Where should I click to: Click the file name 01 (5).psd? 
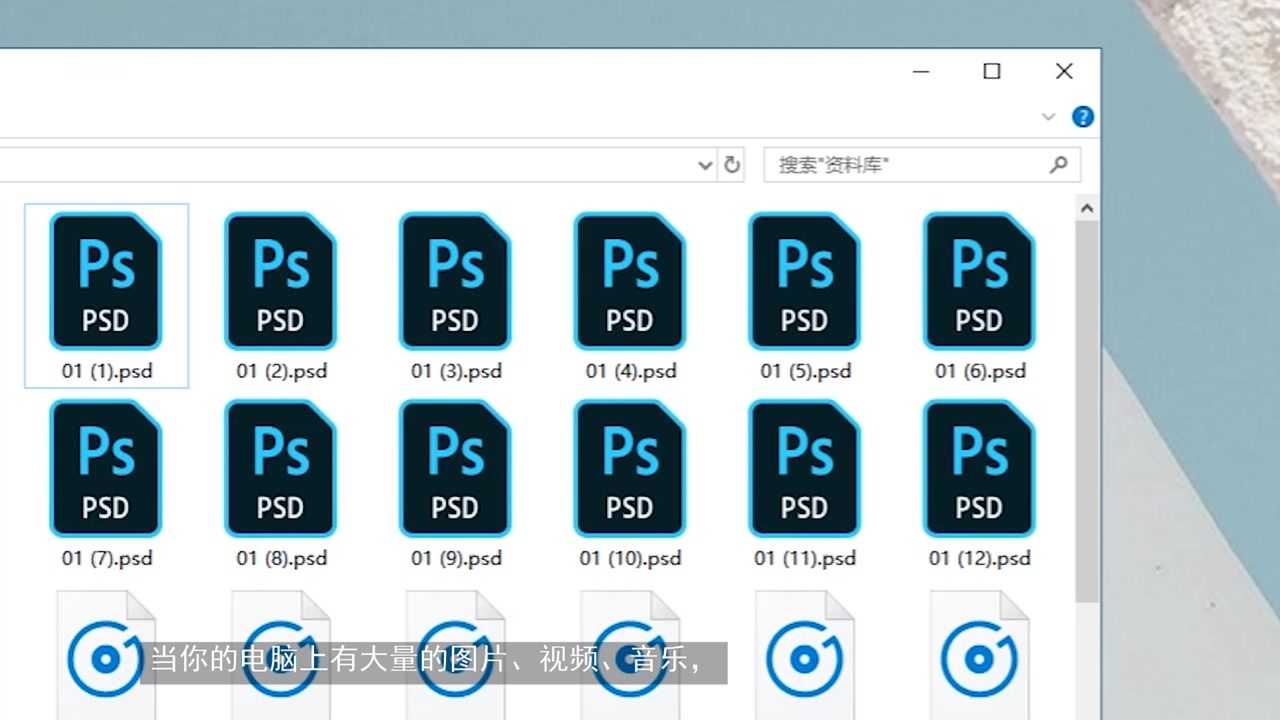(805, 371)
